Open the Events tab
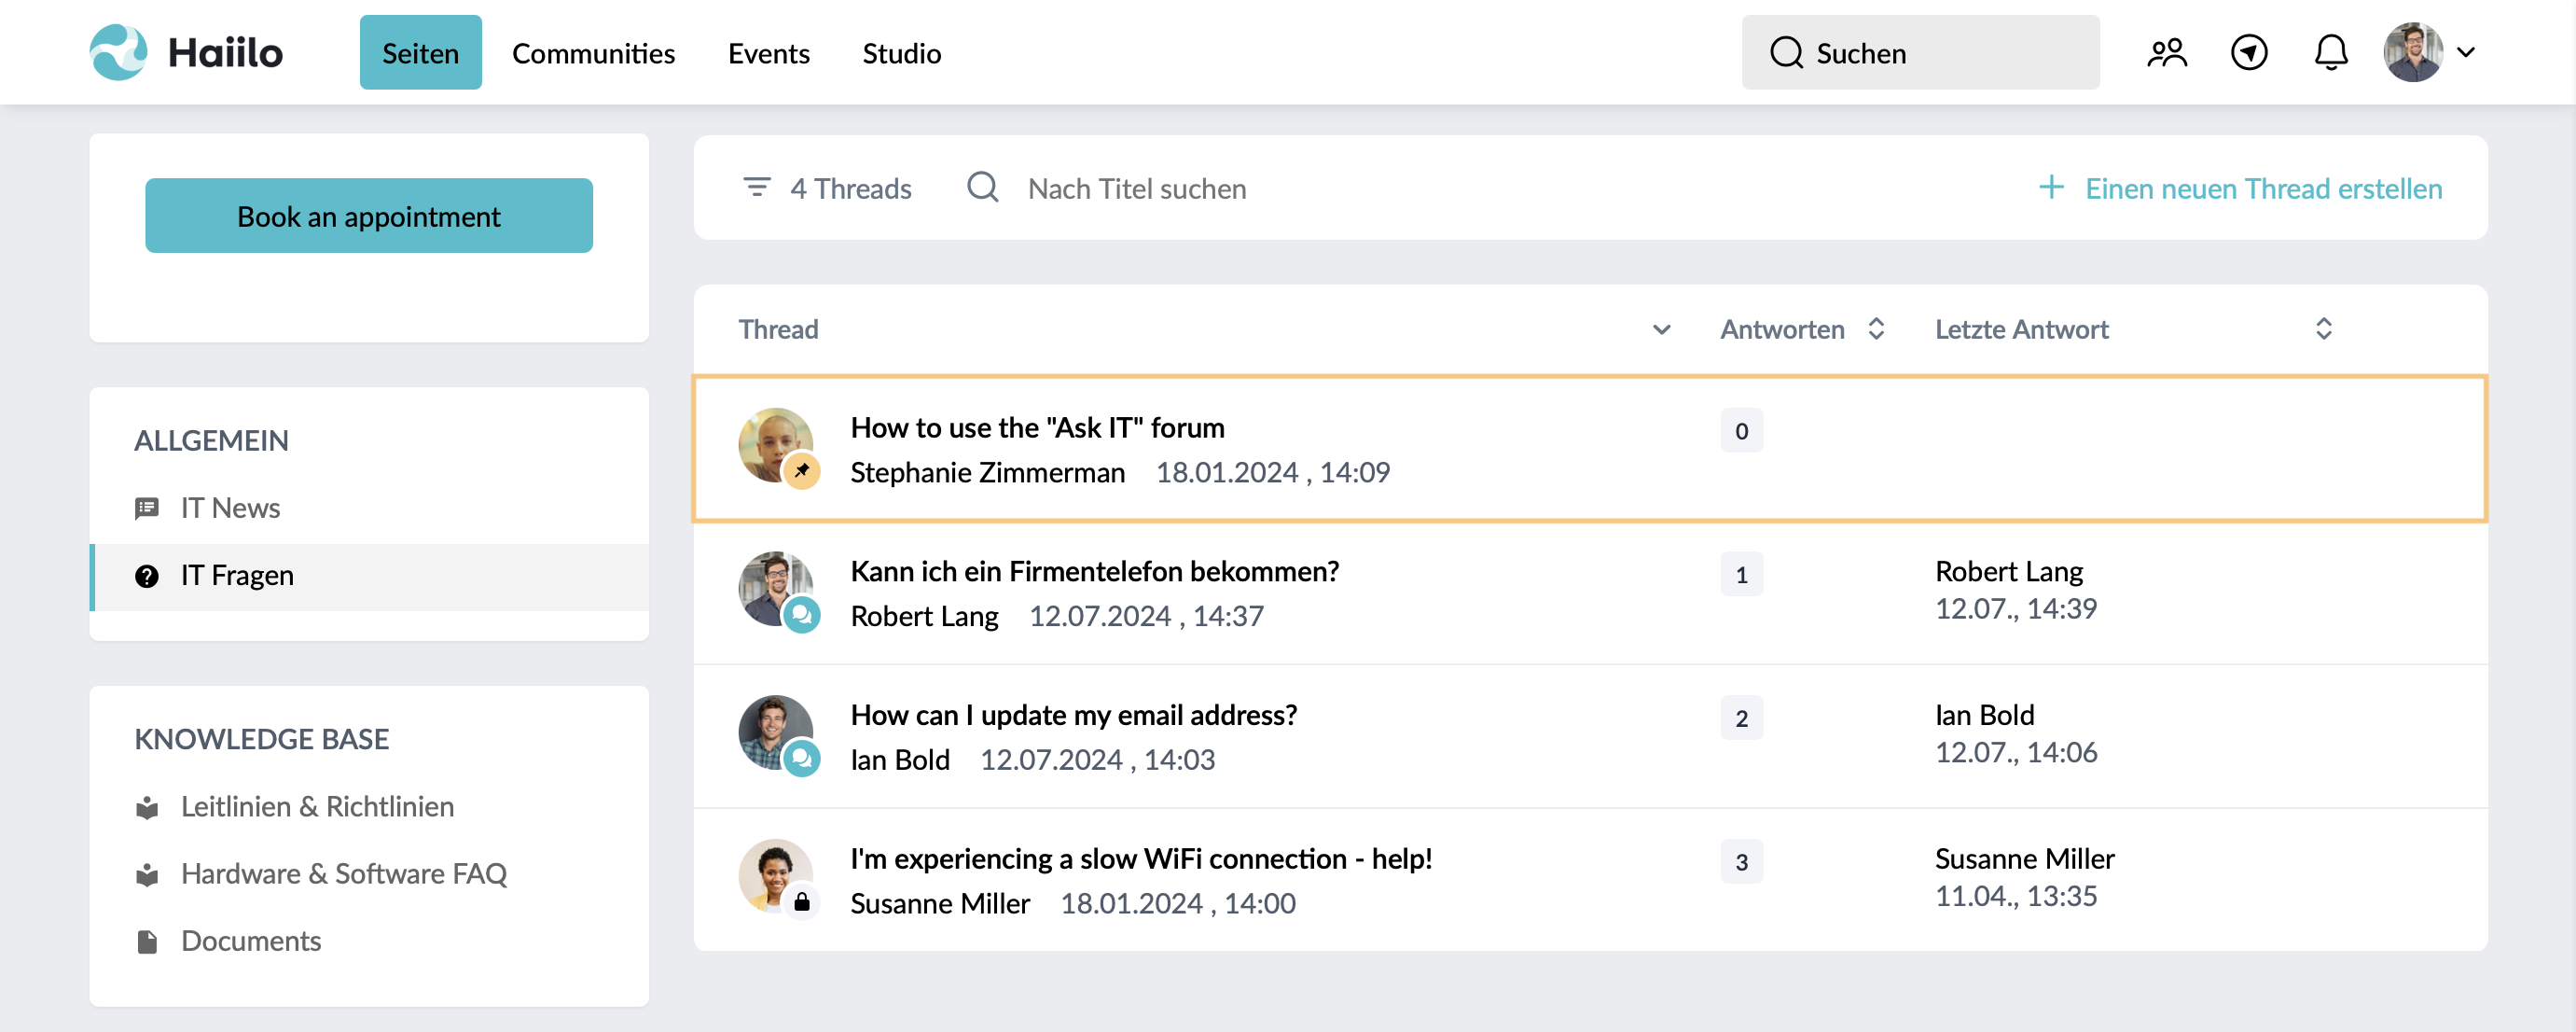Image resolution: width=2576 pixels, height=1032 pixels. pos(768,53)
